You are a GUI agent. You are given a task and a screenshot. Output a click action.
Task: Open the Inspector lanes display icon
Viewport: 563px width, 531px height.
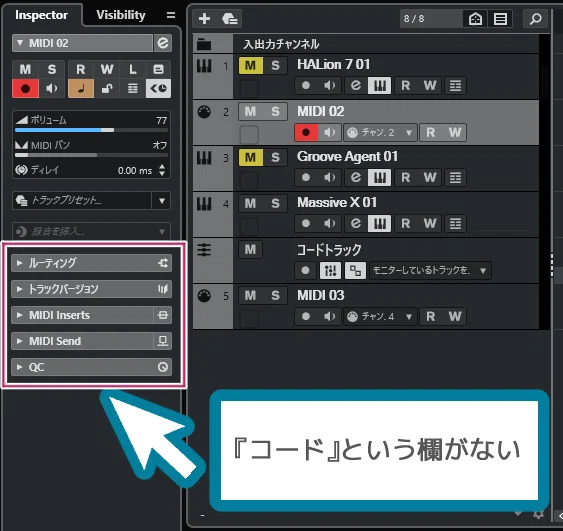(x=132, y=88)
